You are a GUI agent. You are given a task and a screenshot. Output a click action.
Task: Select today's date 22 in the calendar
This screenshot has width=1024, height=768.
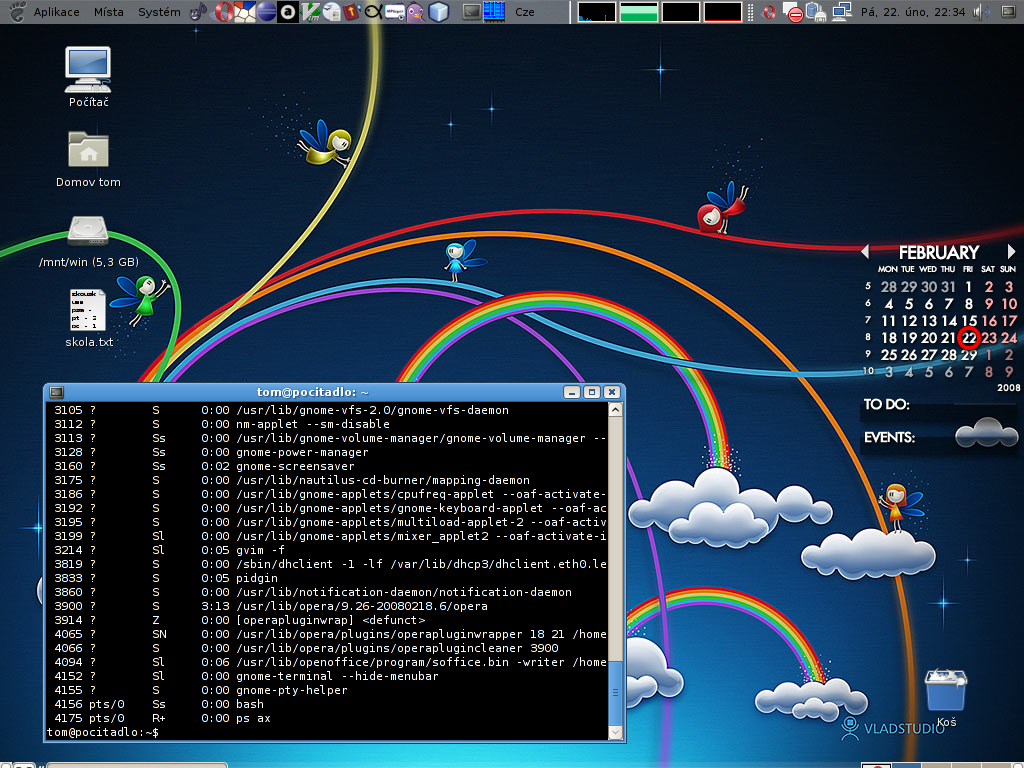[x=968, y=338]
